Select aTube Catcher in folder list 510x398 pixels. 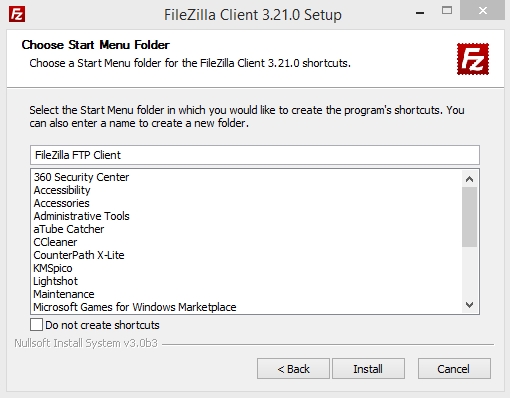(x=69, y=229)
